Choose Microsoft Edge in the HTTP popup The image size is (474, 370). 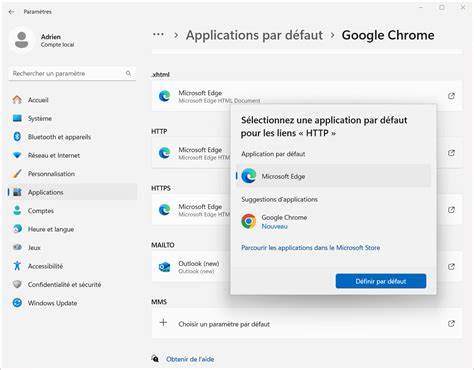point(333,176)
